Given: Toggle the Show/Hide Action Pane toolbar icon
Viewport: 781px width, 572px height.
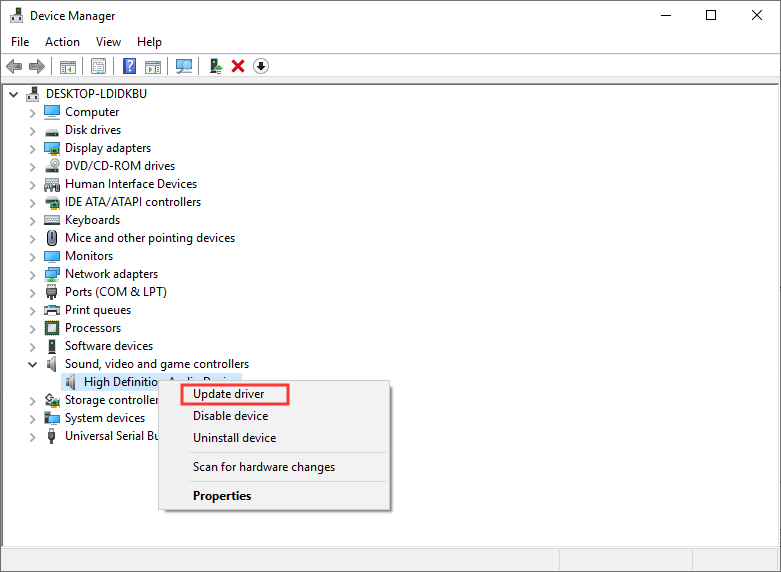Looking at the screenshot, I should [153, 66].
